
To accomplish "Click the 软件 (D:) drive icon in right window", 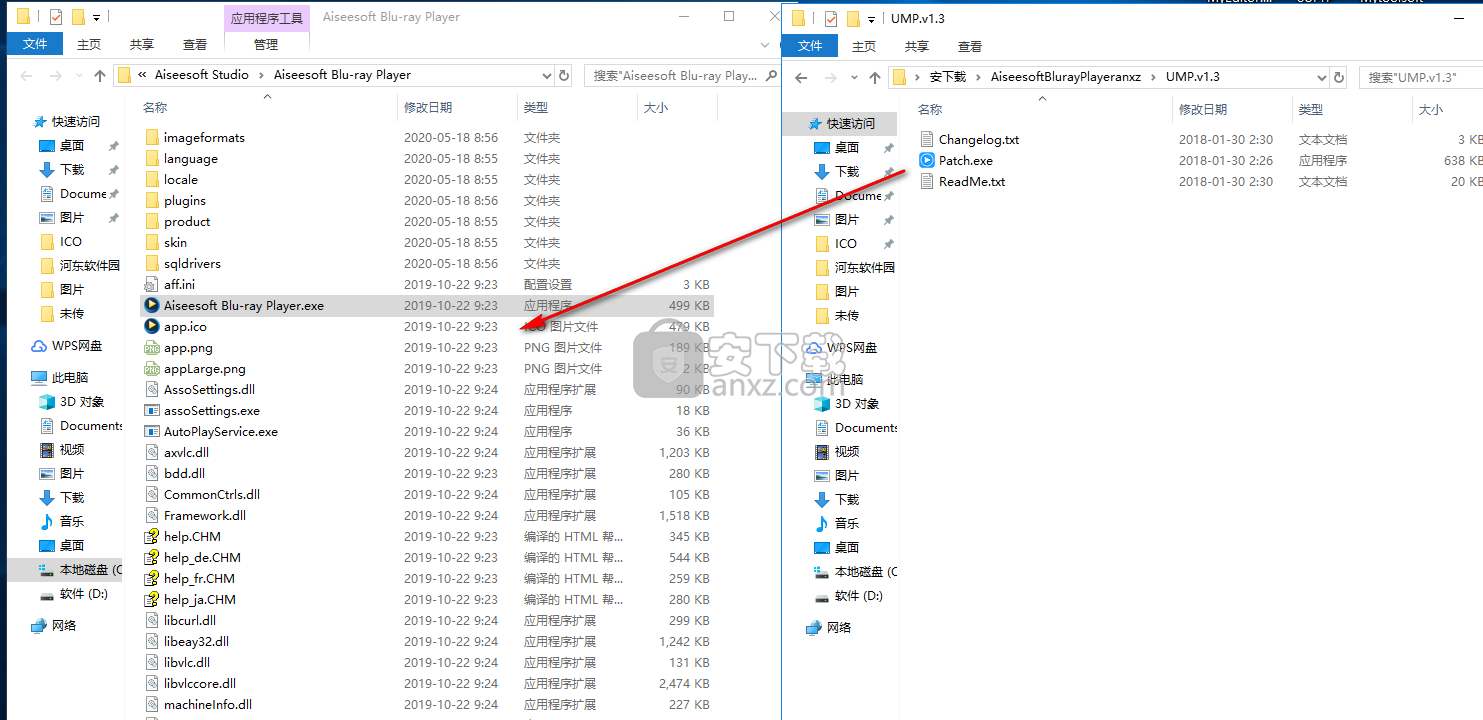I will (x=822, y=596).
